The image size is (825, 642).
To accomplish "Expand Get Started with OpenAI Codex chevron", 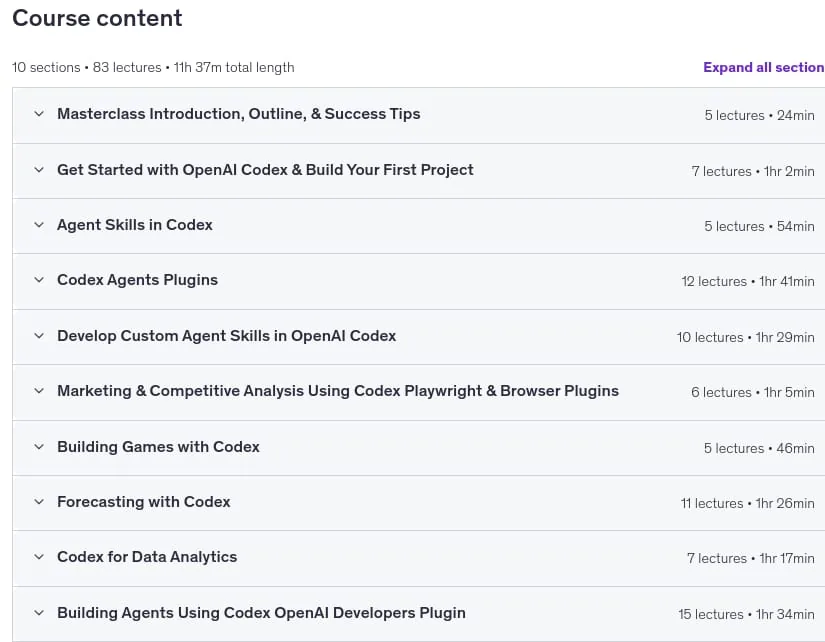I will tap(39, 169).
